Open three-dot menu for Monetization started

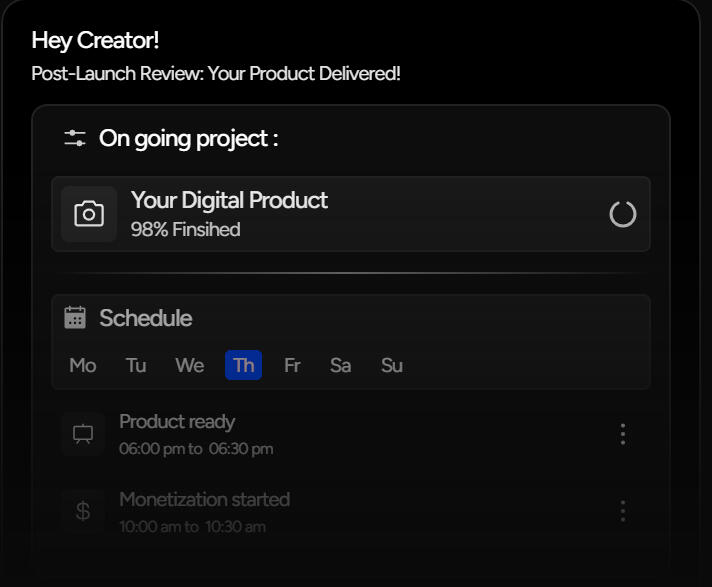(x=622, y=511)
